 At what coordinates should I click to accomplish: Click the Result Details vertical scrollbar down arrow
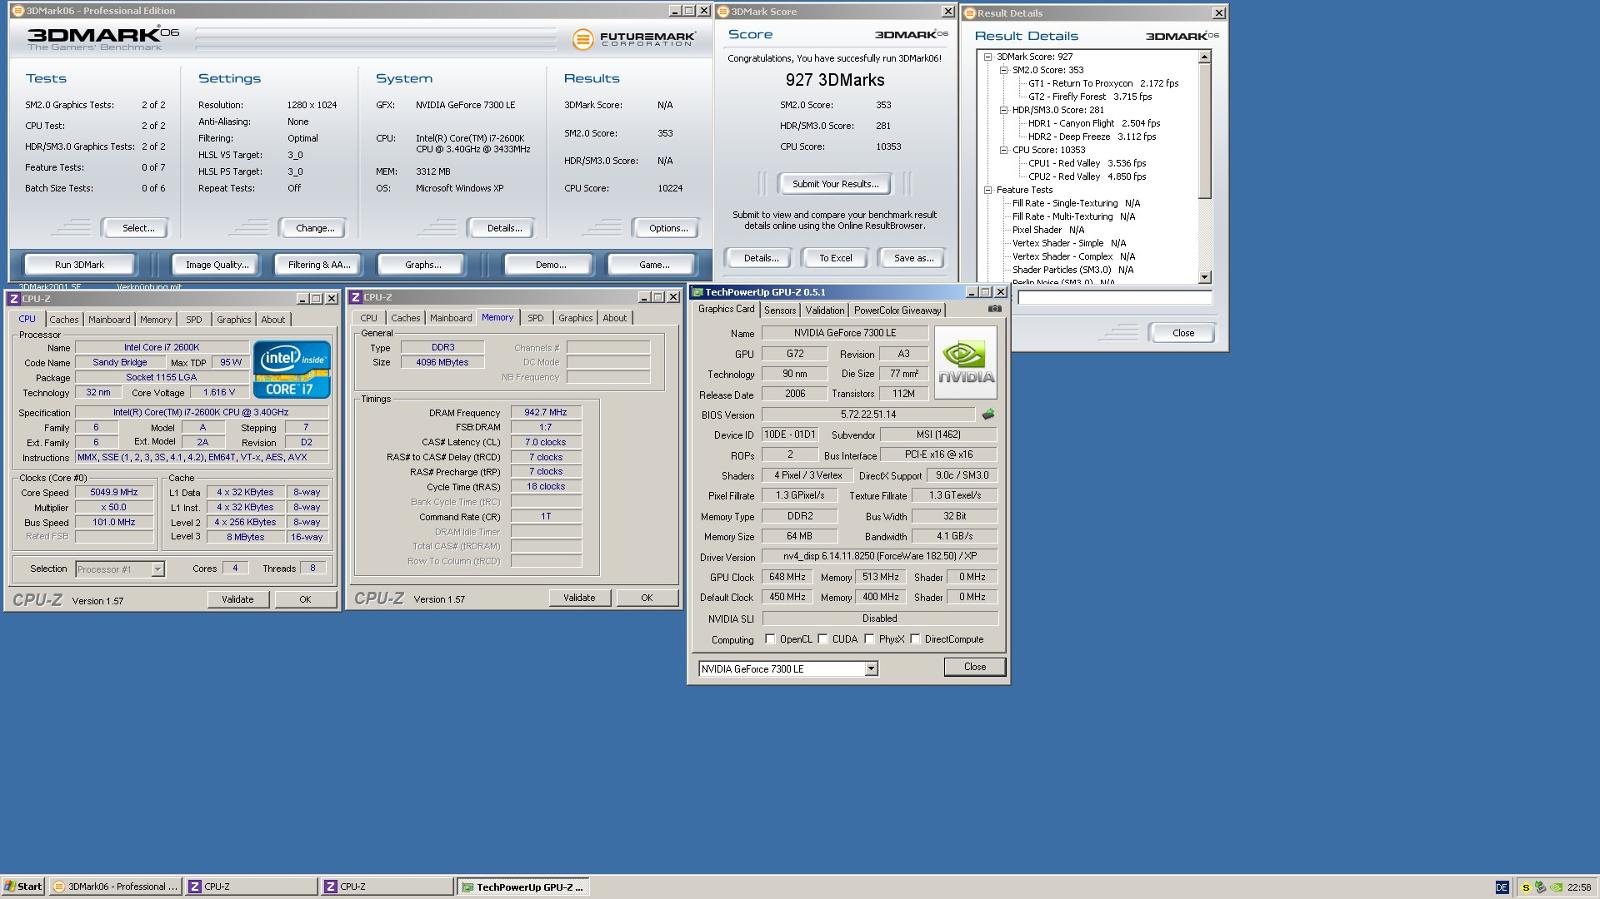coord(1204,277)
